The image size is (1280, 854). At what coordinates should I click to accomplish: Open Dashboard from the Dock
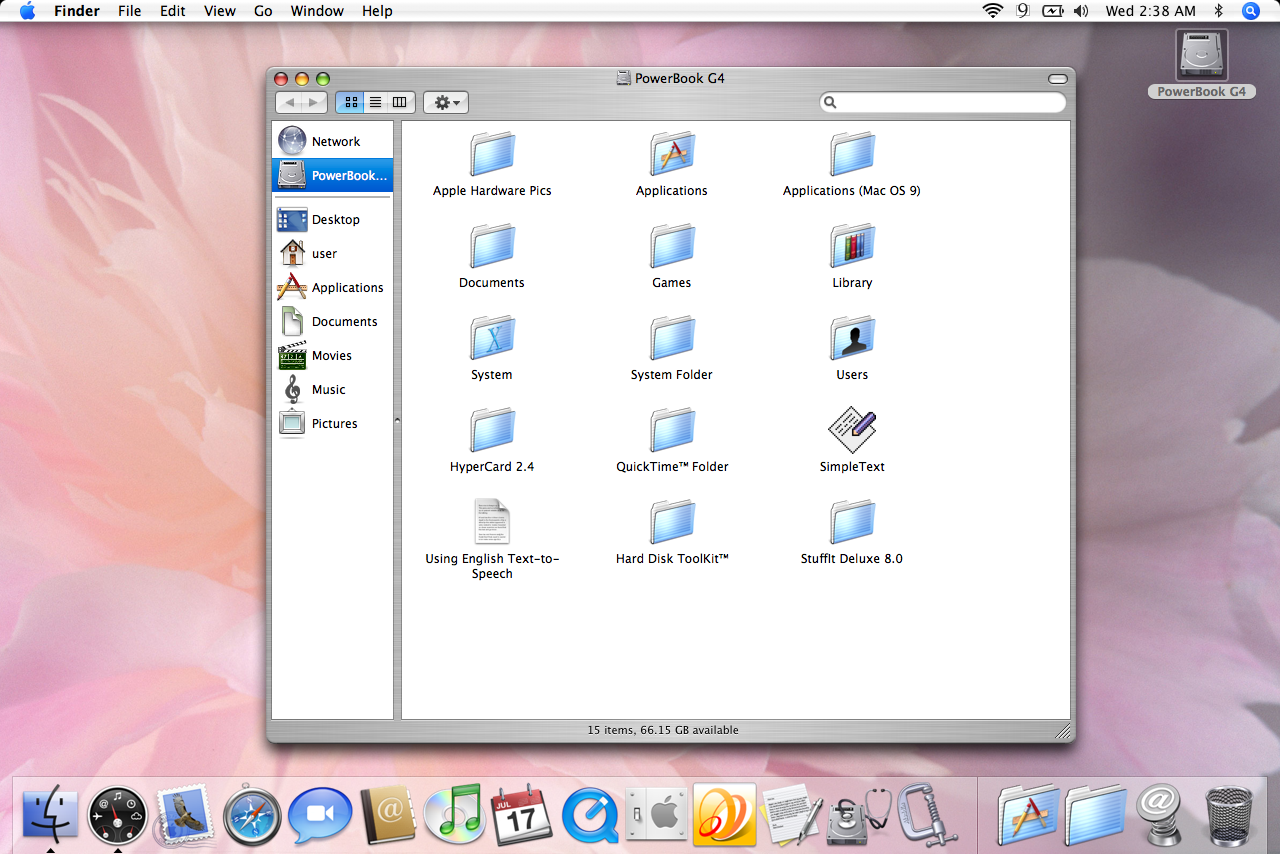coord(117,815)
